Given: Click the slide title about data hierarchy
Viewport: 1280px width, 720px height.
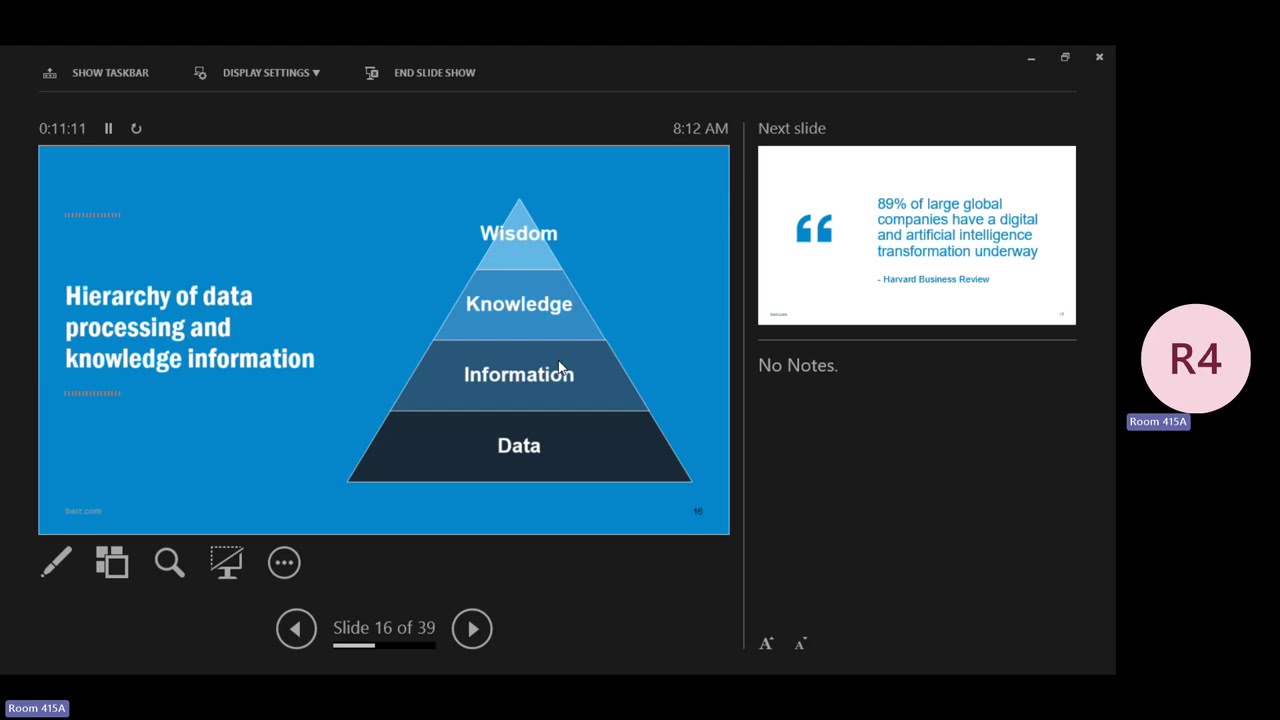Looking at the screenshot, I should click(190, 327).
